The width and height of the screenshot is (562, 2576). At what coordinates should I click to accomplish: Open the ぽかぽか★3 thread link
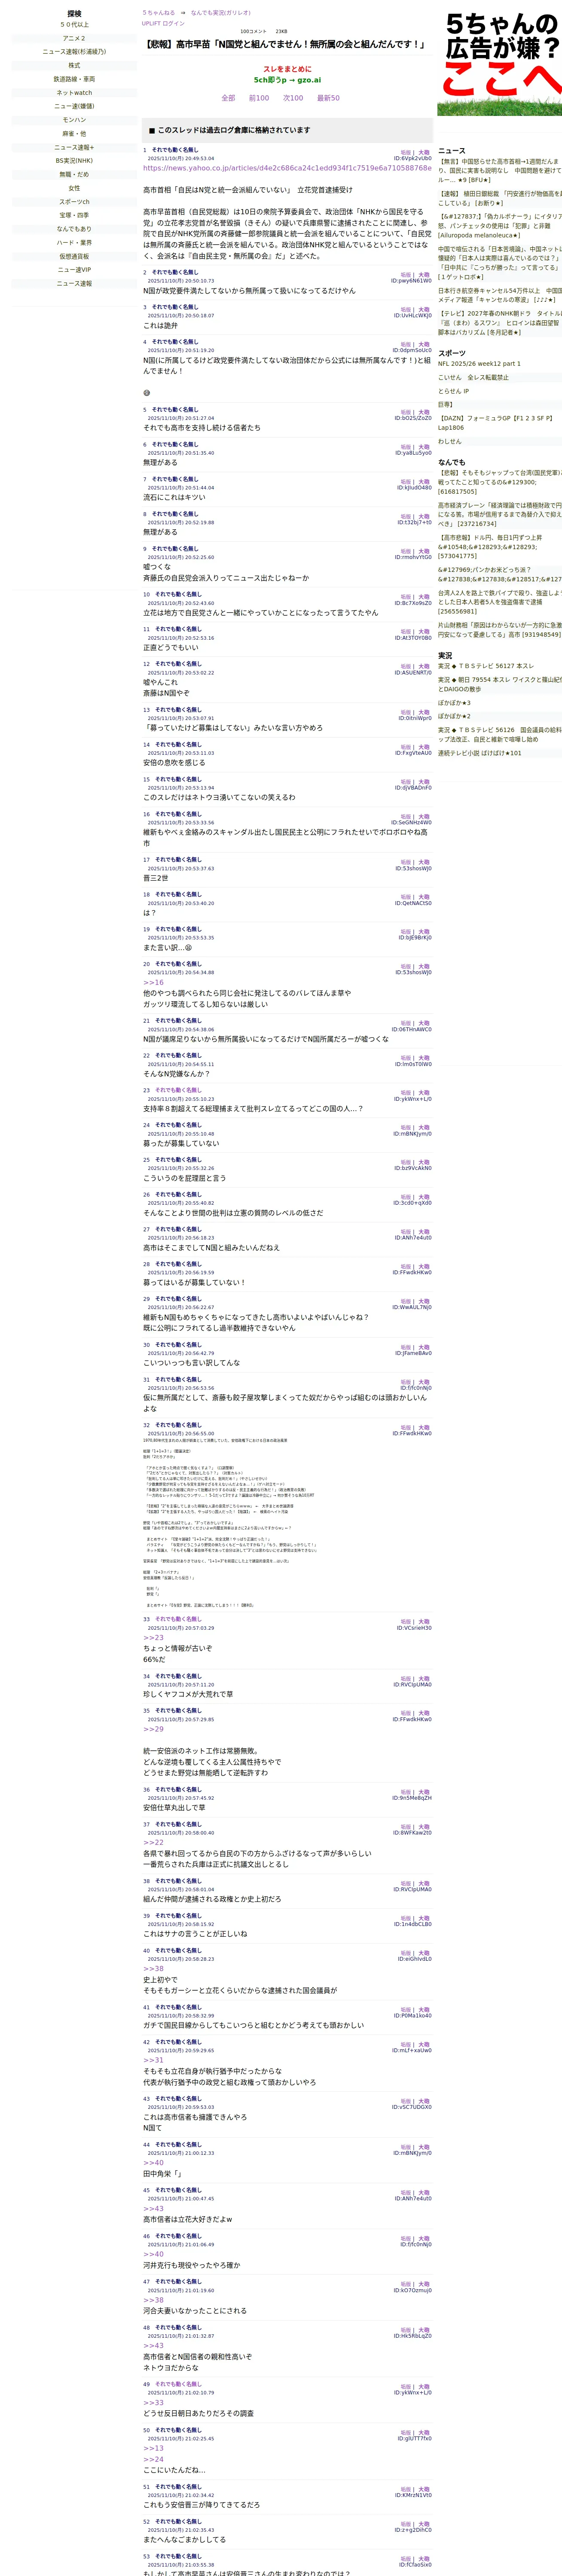pos(454,703)
